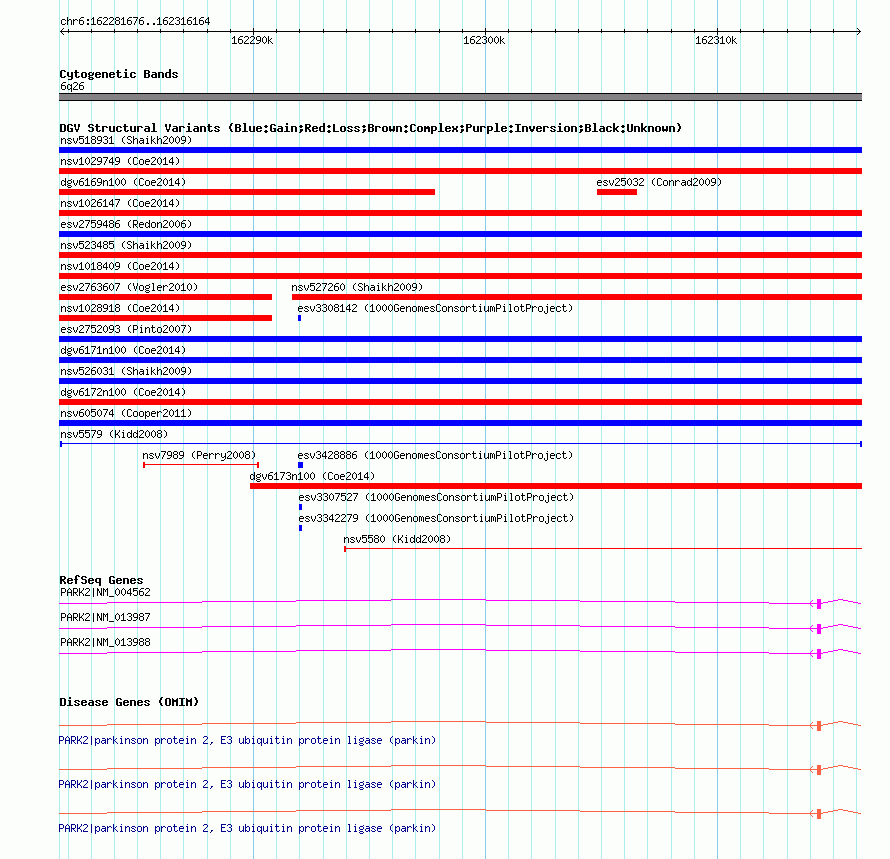Select transcript PARK2|NM_004562
This screenshot has width=890, height=859.
tap(105, 593)
